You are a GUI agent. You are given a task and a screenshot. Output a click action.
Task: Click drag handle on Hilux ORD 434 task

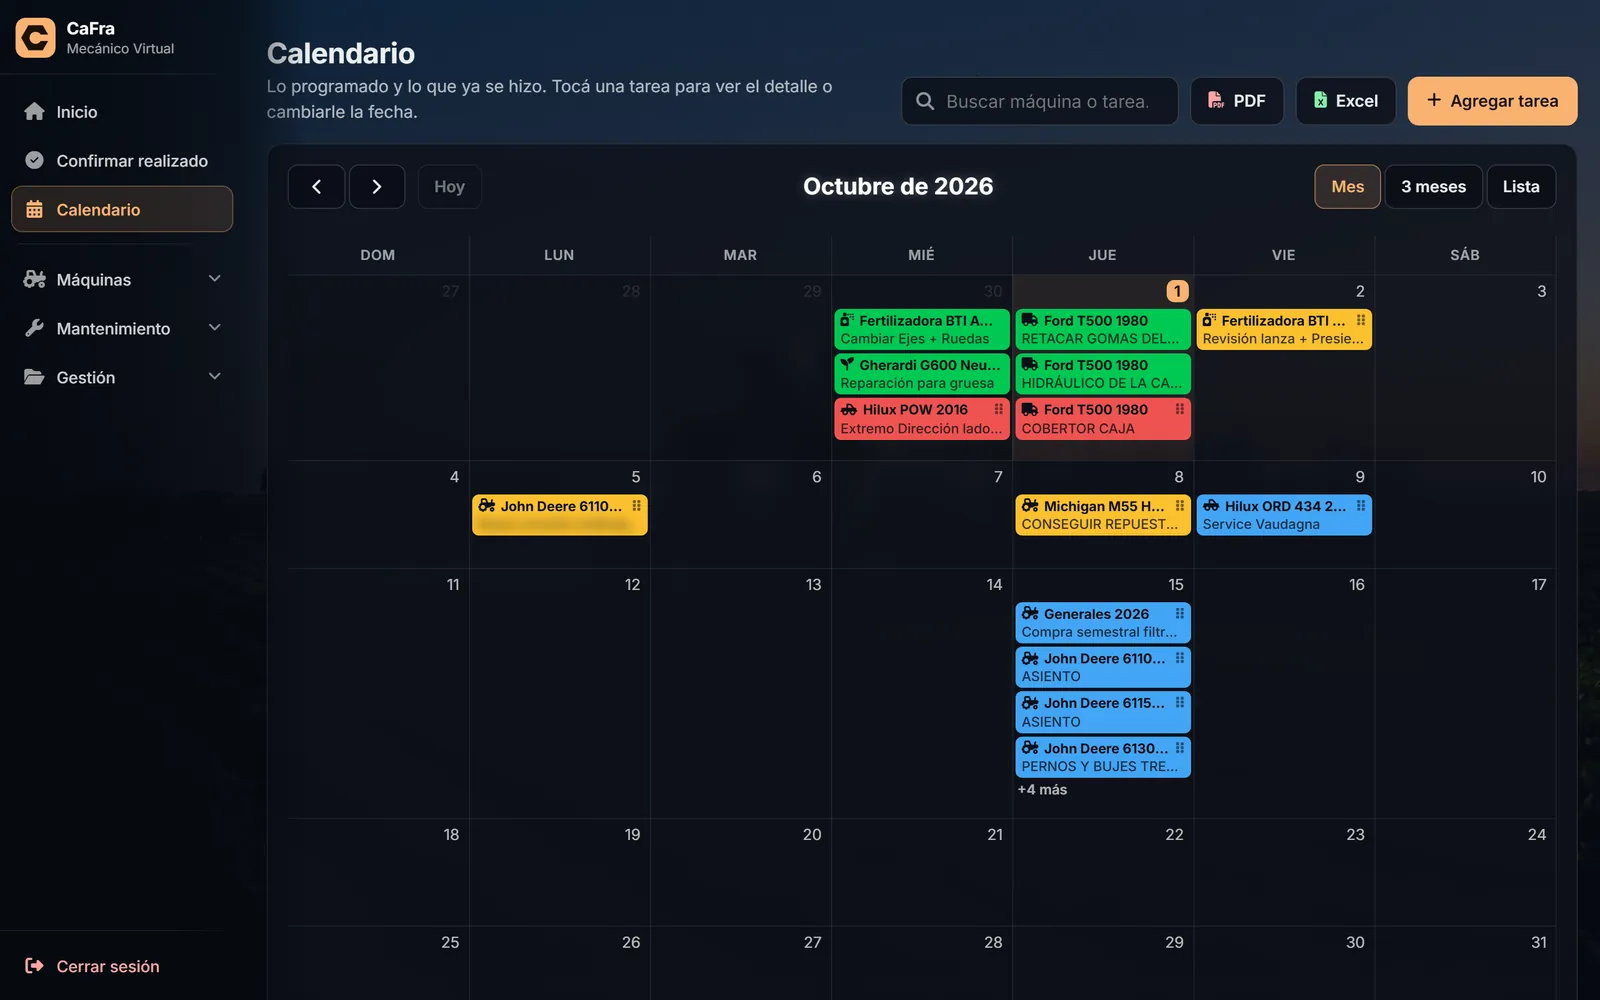pyautogui.click(x=1361, y=506)
